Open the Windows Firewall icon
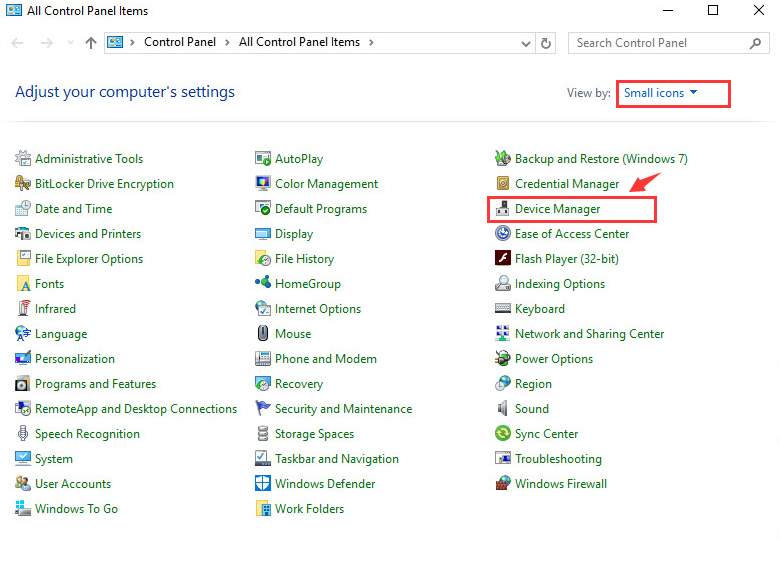The image size is (780, 563). pyautogui.click(x=503, y=484)
